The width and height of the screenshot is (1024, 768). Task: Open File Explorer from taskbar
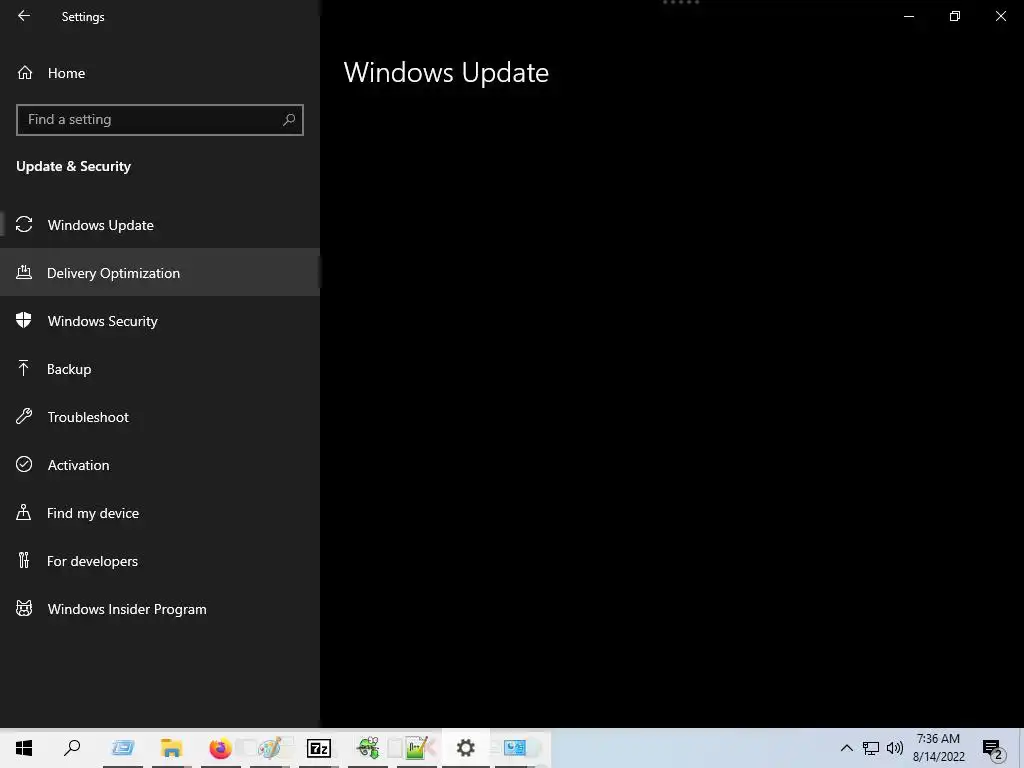click(x=172, y=748)
